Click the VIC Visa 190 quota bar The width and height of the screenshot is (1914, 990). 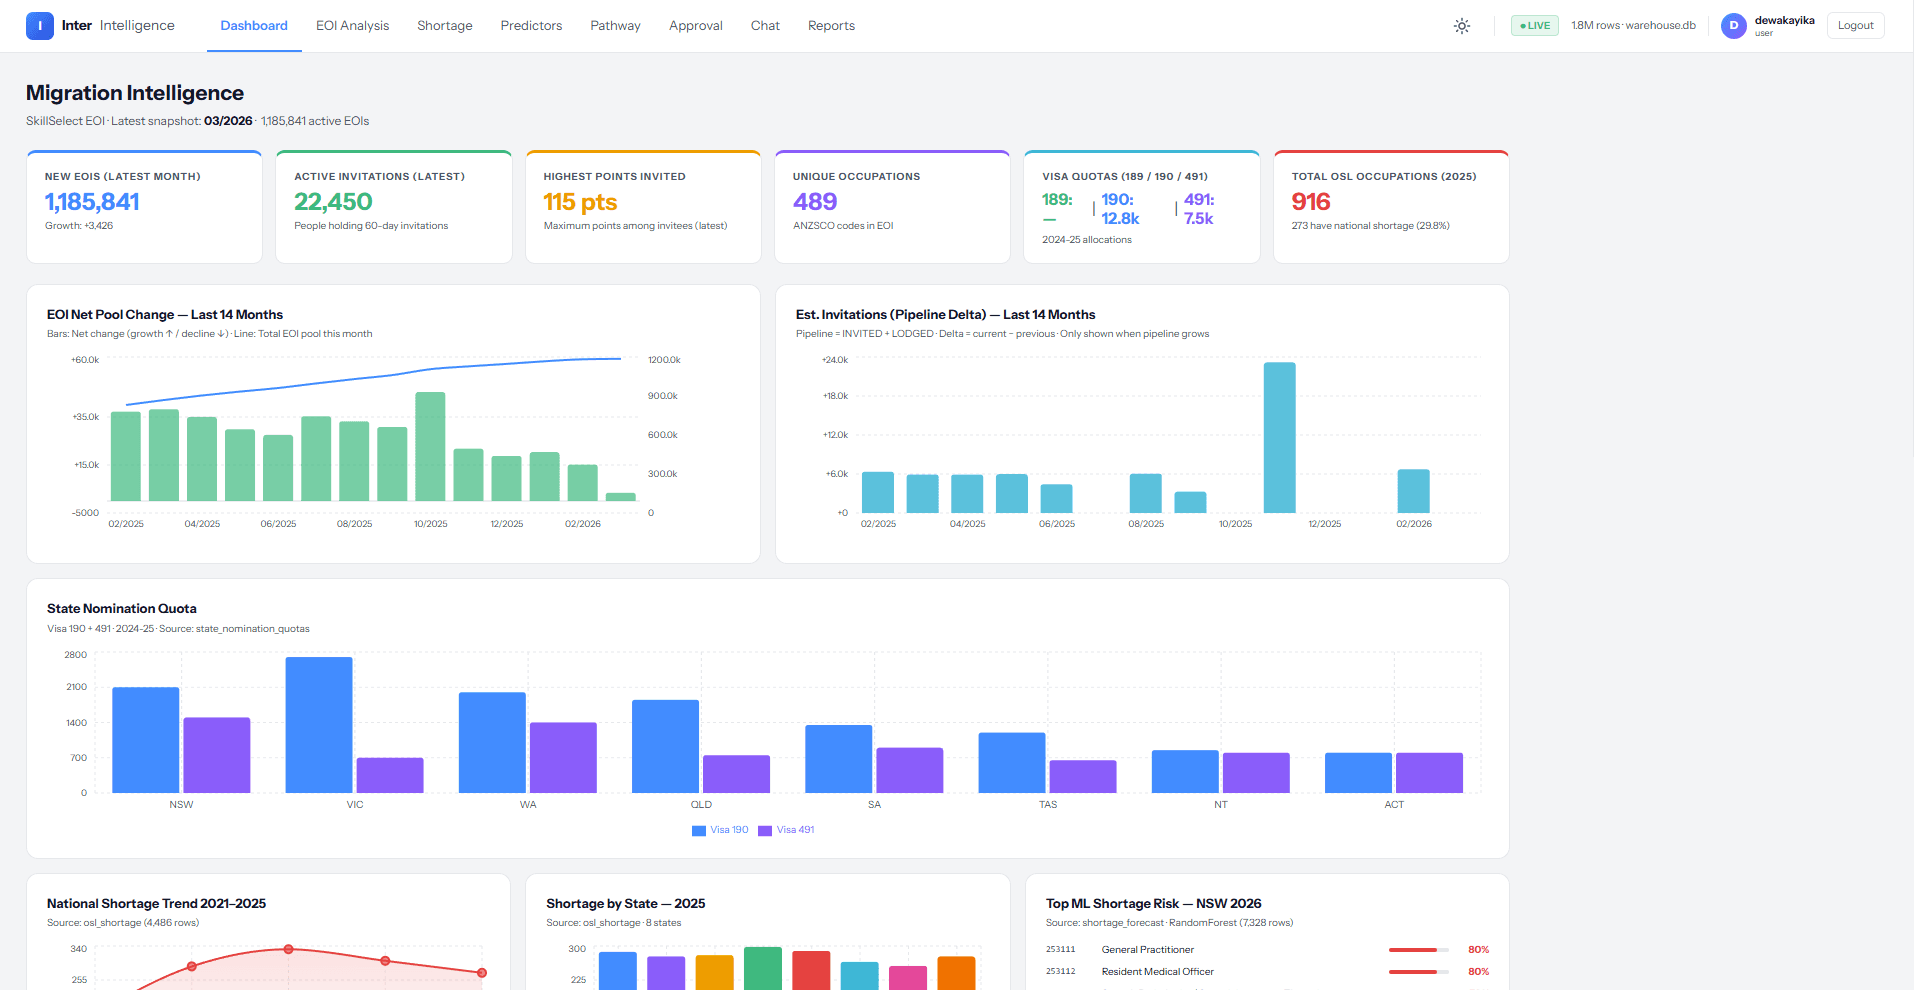click(319, 725)
